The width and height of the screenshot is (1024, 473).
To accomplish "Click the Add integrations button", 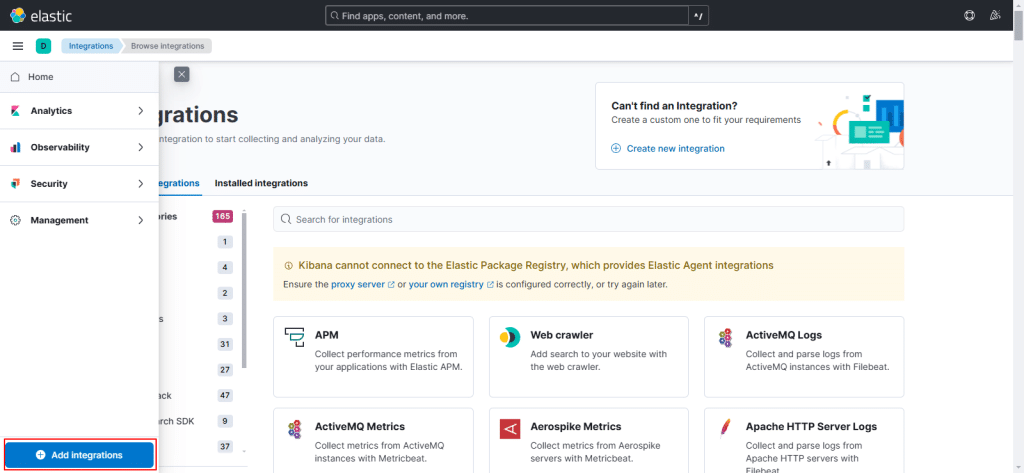I will pos(79,455).
